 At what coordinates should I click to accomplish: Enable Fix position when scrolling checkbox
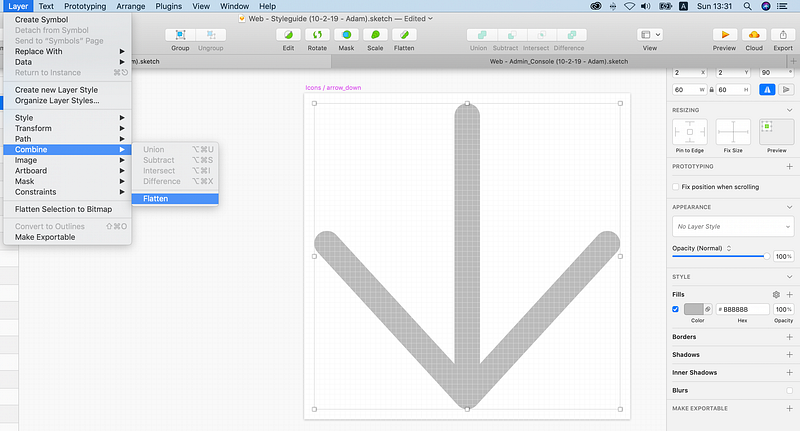[676, 187]
